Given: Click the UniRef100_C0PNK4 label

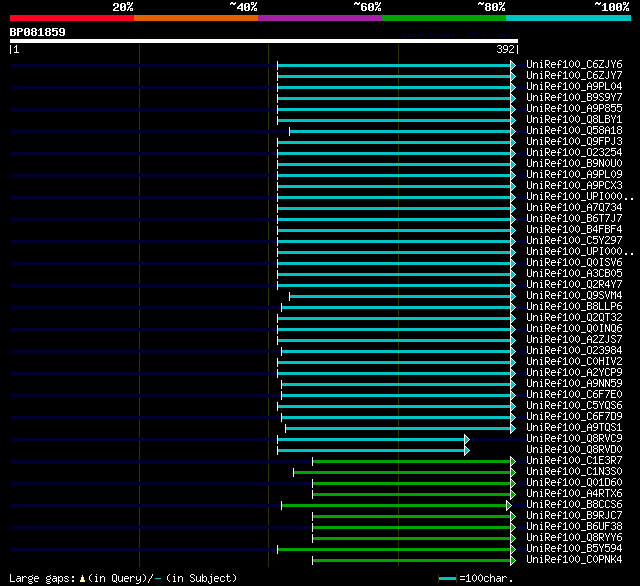Looking at the screenshot, I should pos(574,560).
